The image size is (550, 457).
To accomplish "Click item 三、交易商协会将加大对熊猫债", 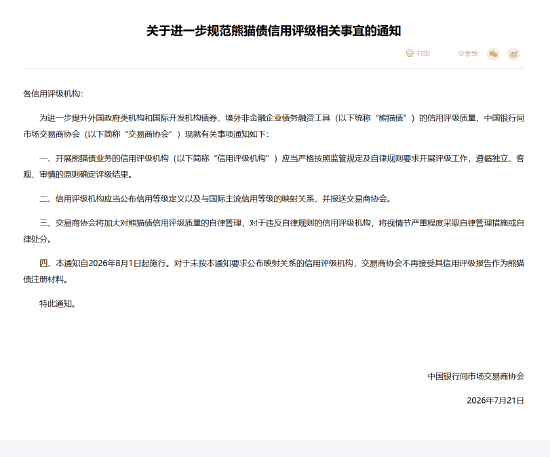I will click(x=274, y=231).
